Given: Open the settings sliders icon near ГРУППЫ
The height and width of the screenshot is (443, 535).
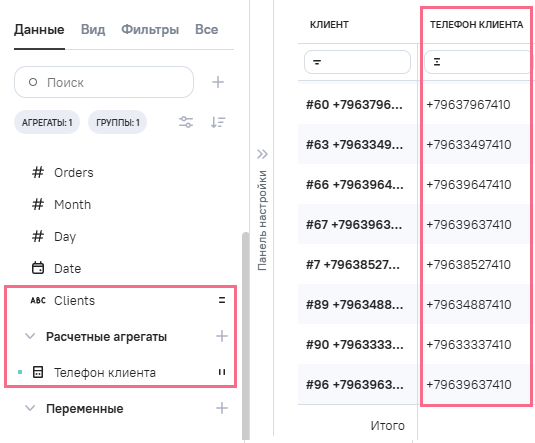Looking at the screenshot, I should (186, 122).
